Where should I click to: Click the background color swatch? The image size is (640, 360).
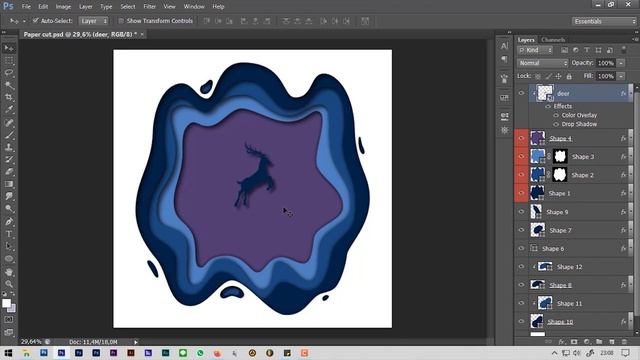[13, 309]
